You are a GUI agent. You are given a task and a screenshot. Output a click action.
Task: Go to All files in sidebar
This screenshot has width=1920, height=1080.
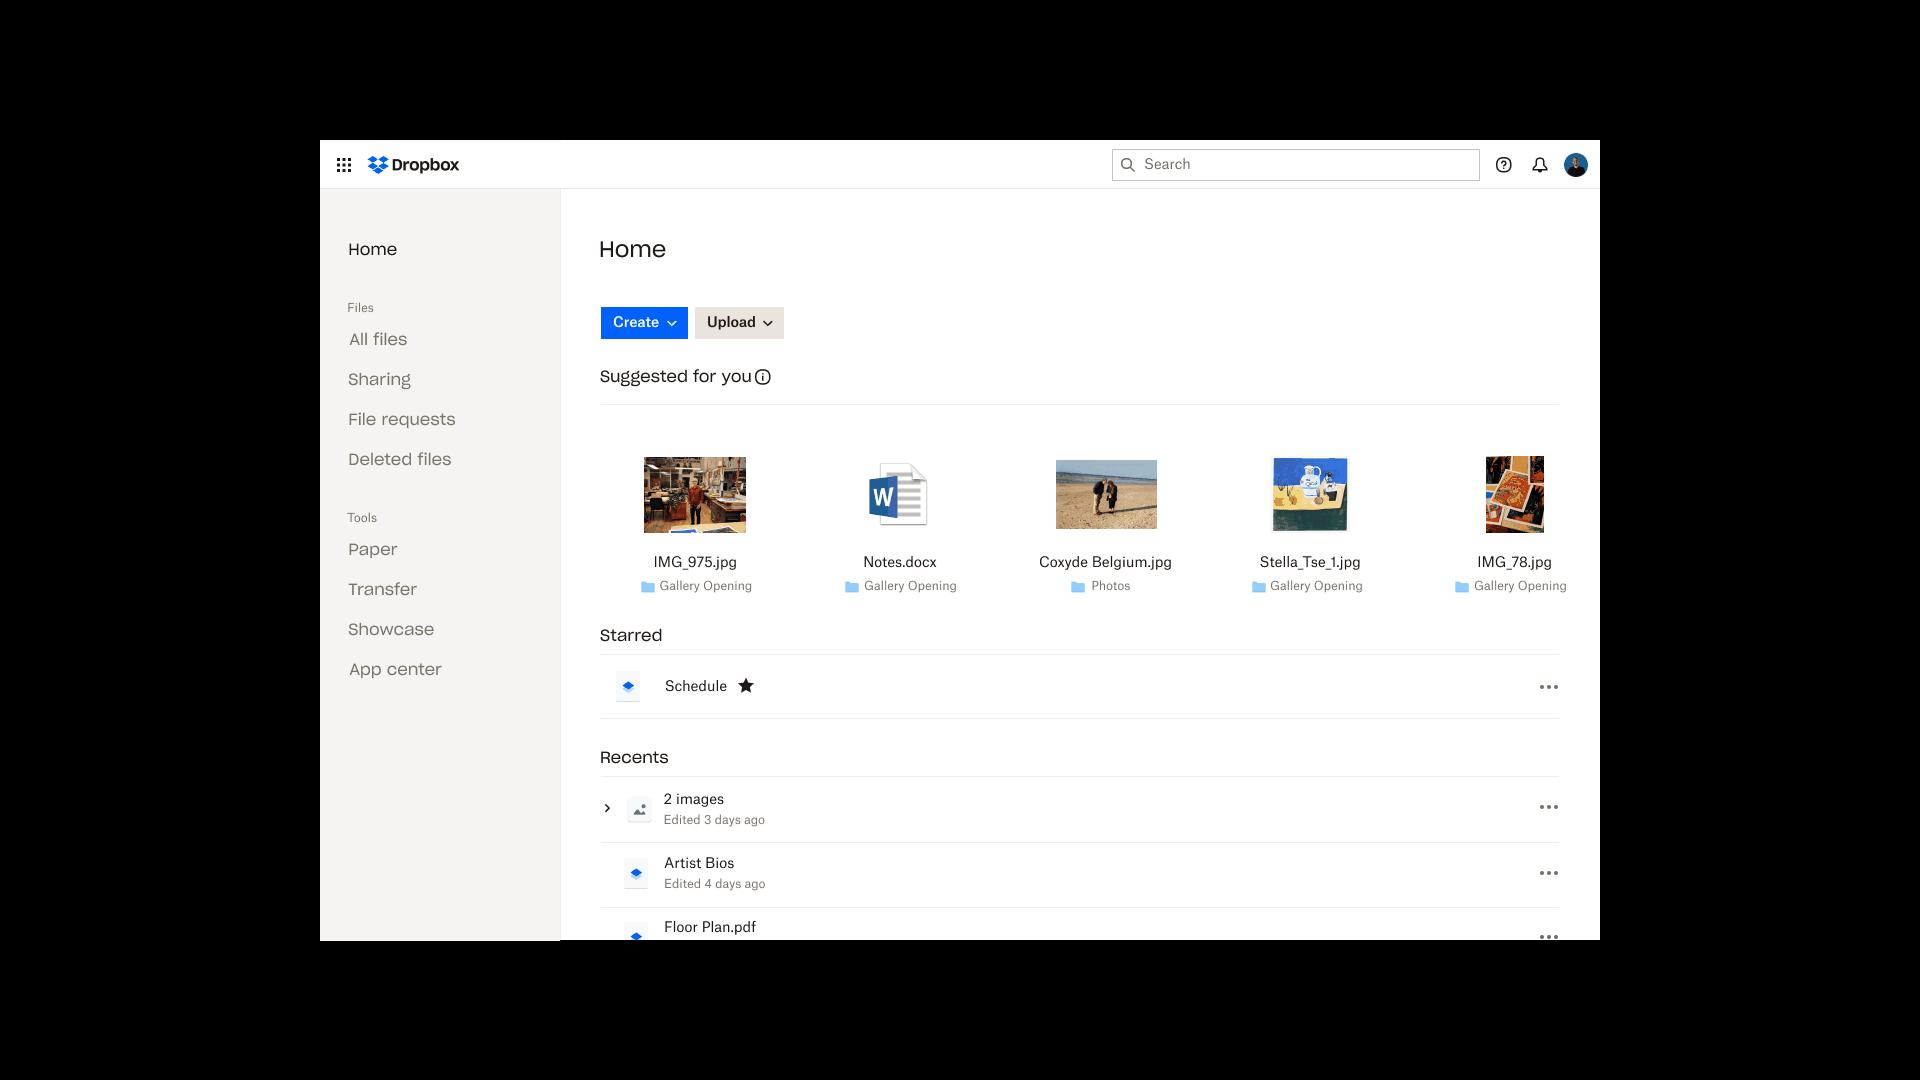pos(378,339)
